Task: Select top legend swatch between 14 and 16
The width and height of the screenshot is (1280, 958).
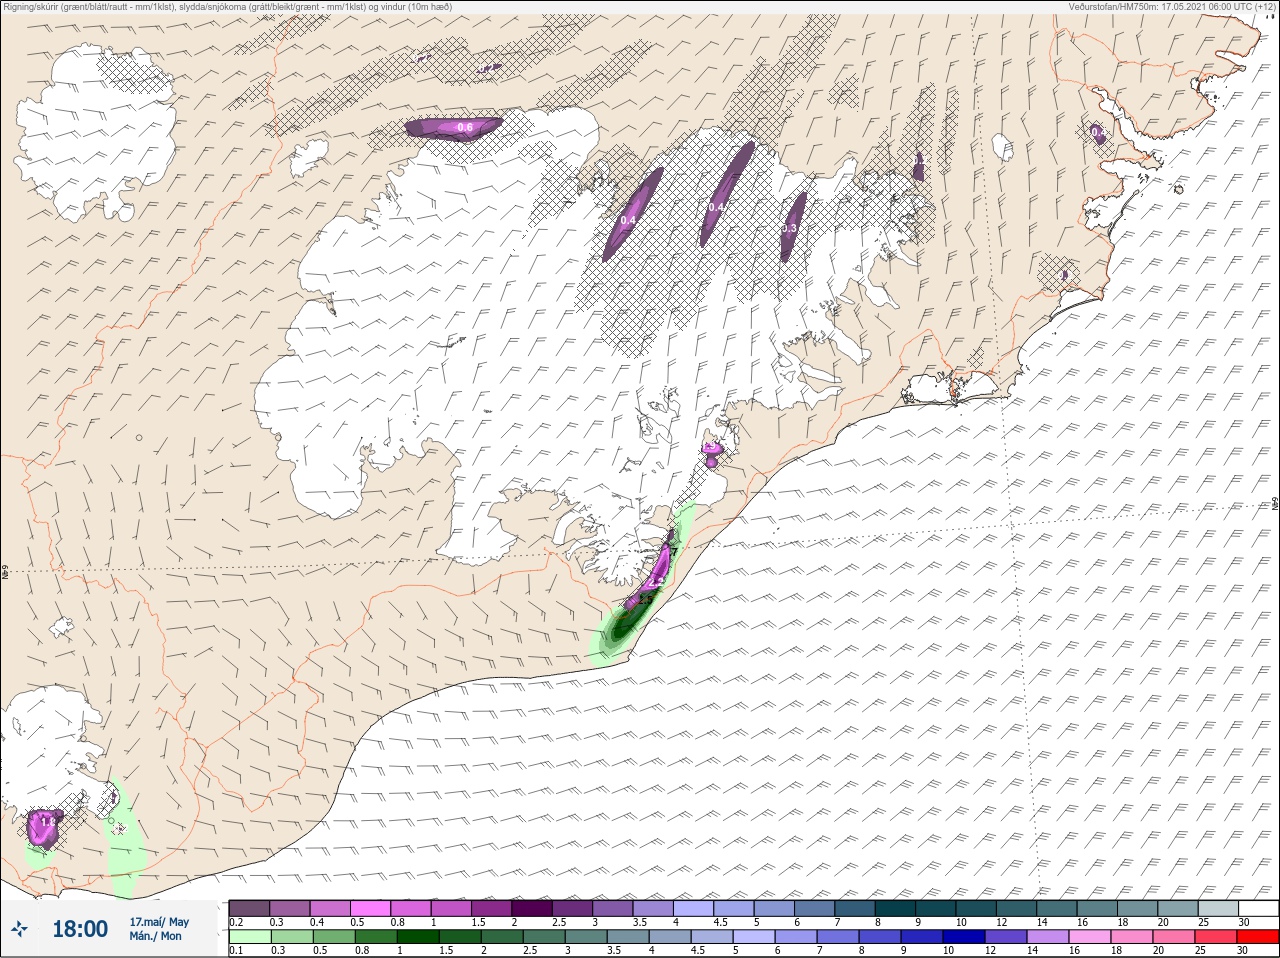Action: coord(1056,908)
